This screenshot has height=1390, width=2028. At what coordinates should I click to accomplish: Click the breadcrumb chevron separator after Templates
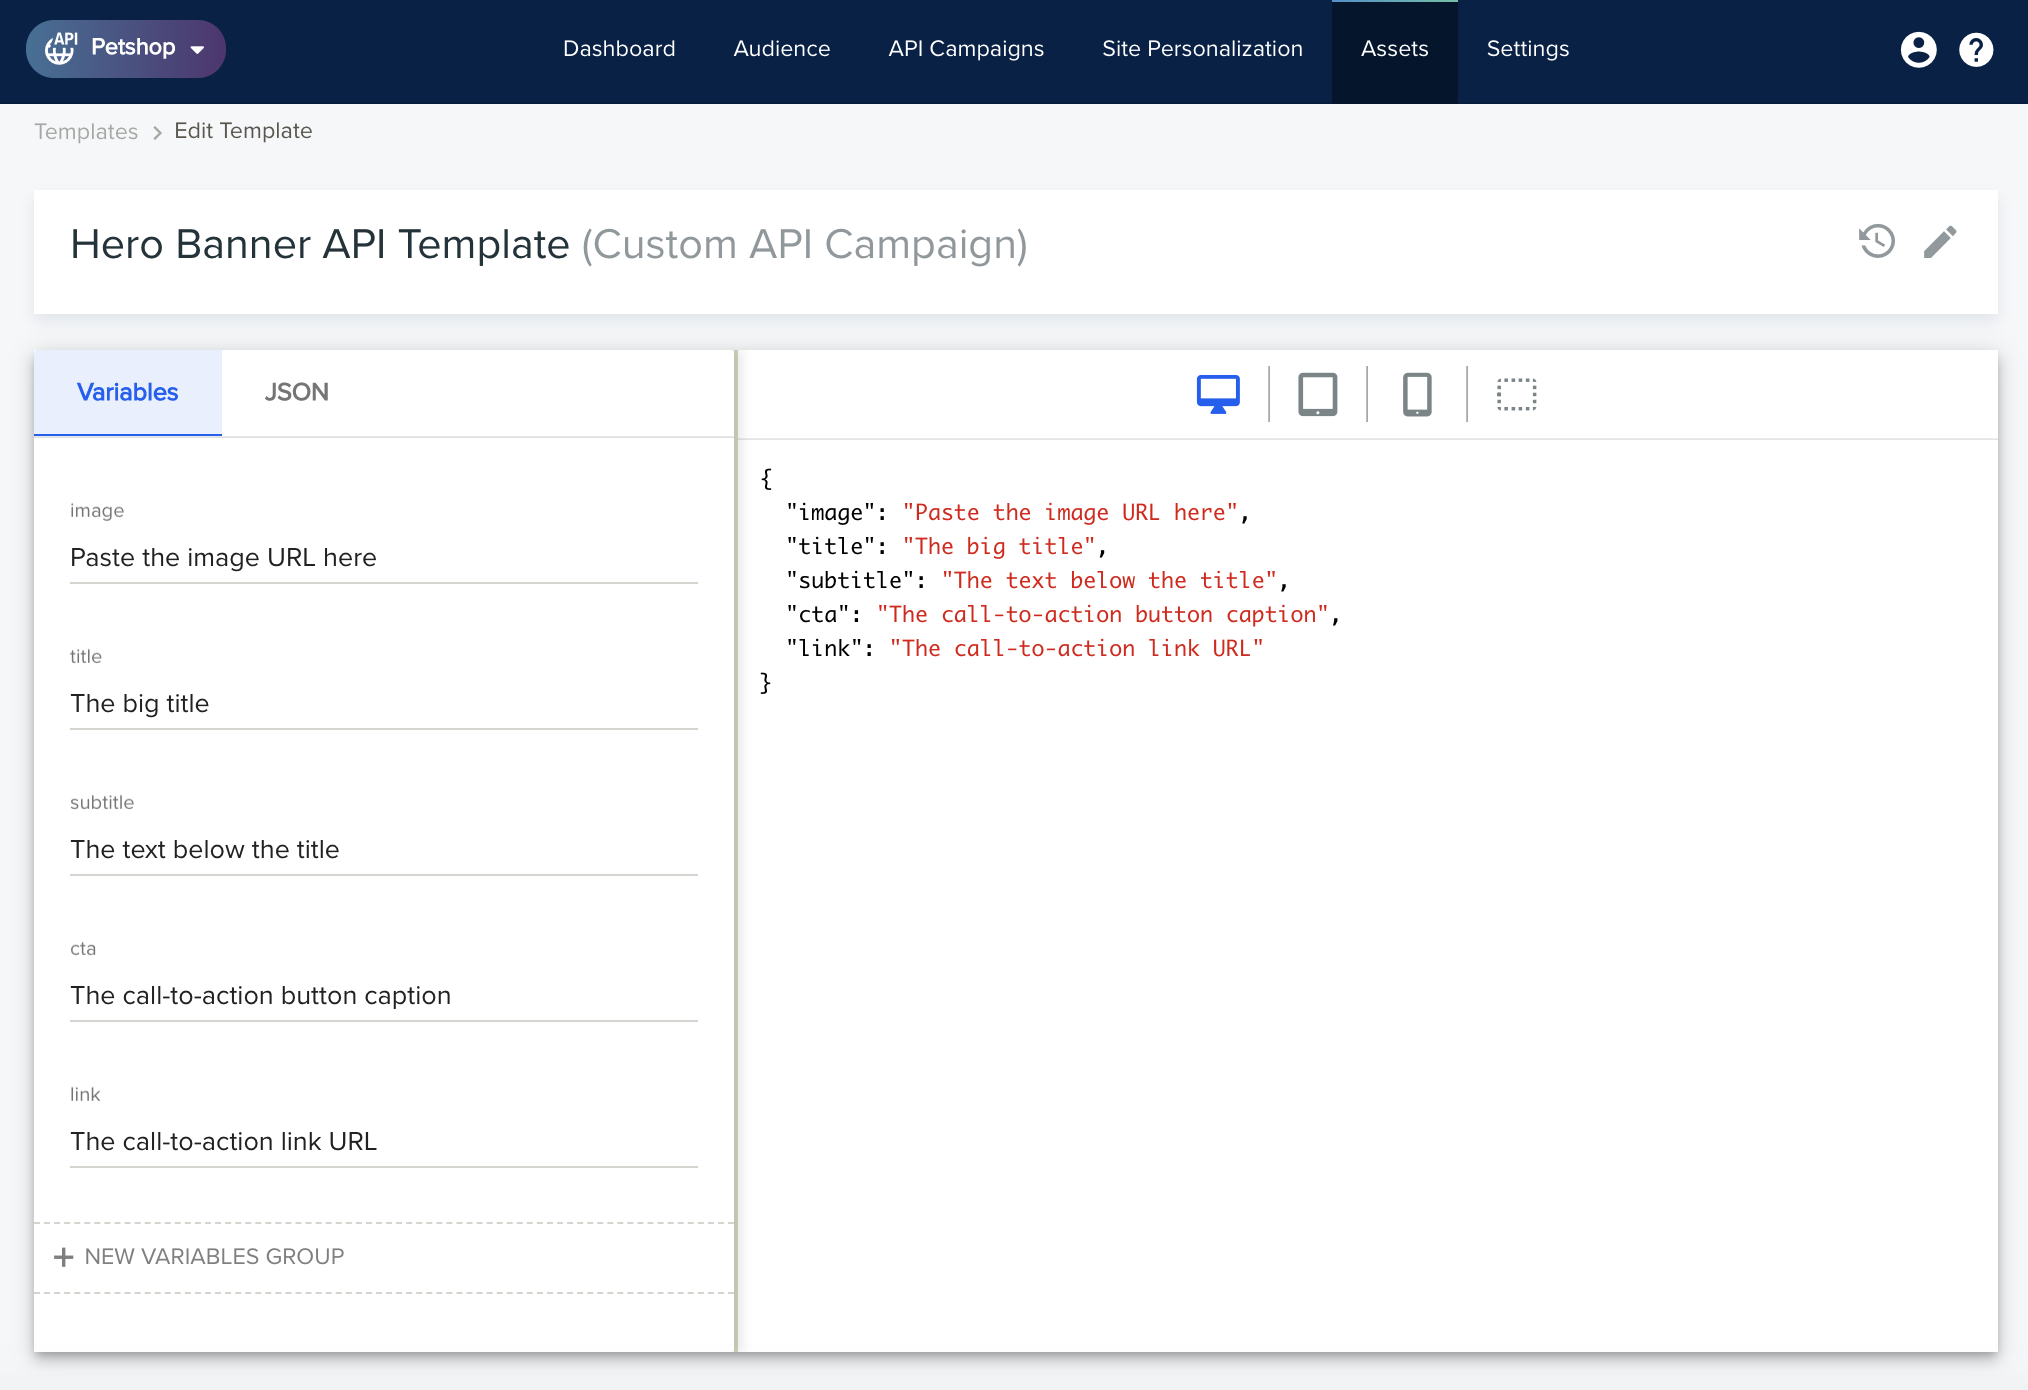pos(157,132)
